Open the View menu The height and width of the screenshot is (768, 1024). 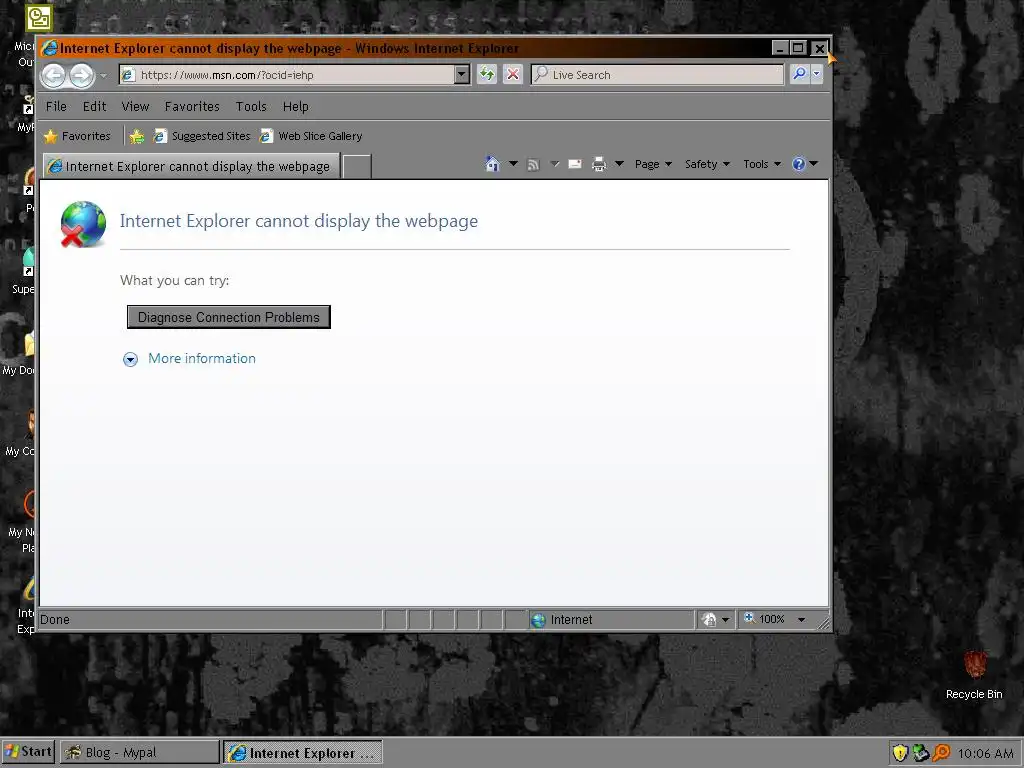click(135, 106)
